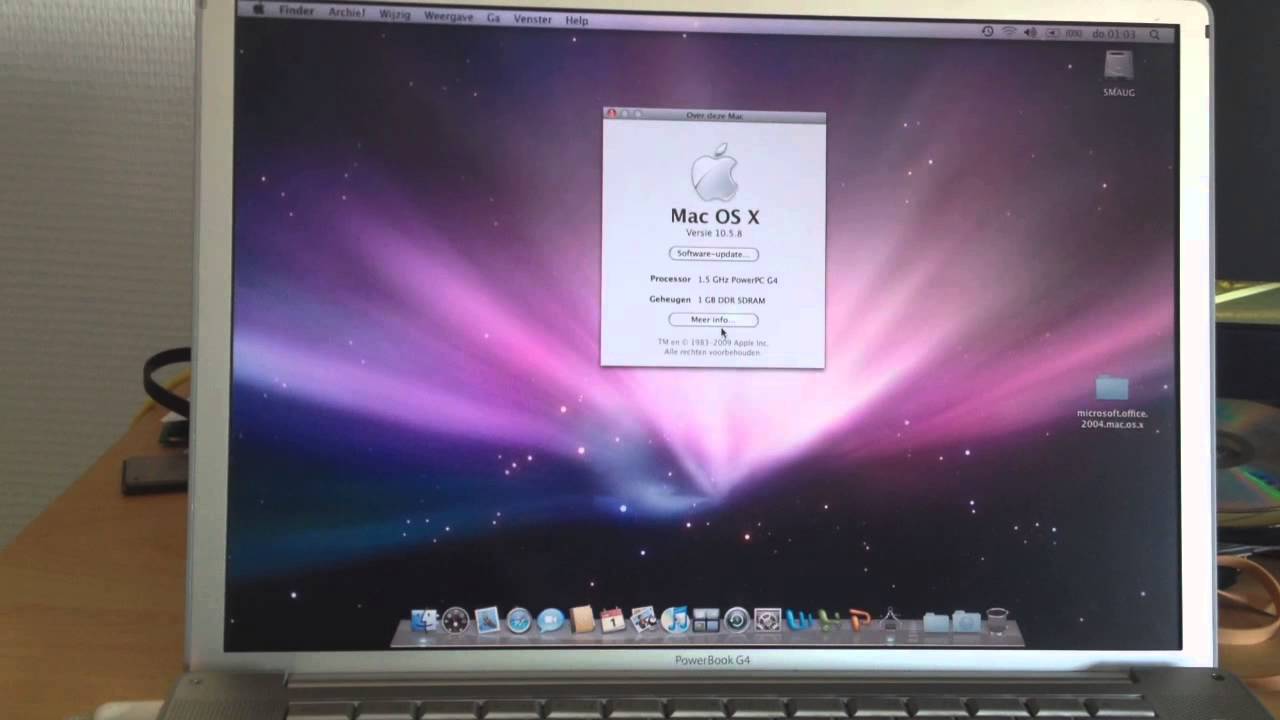Screen dimensions: 1280x720
Task: Click the Meer info button
Action: (713, 320)
